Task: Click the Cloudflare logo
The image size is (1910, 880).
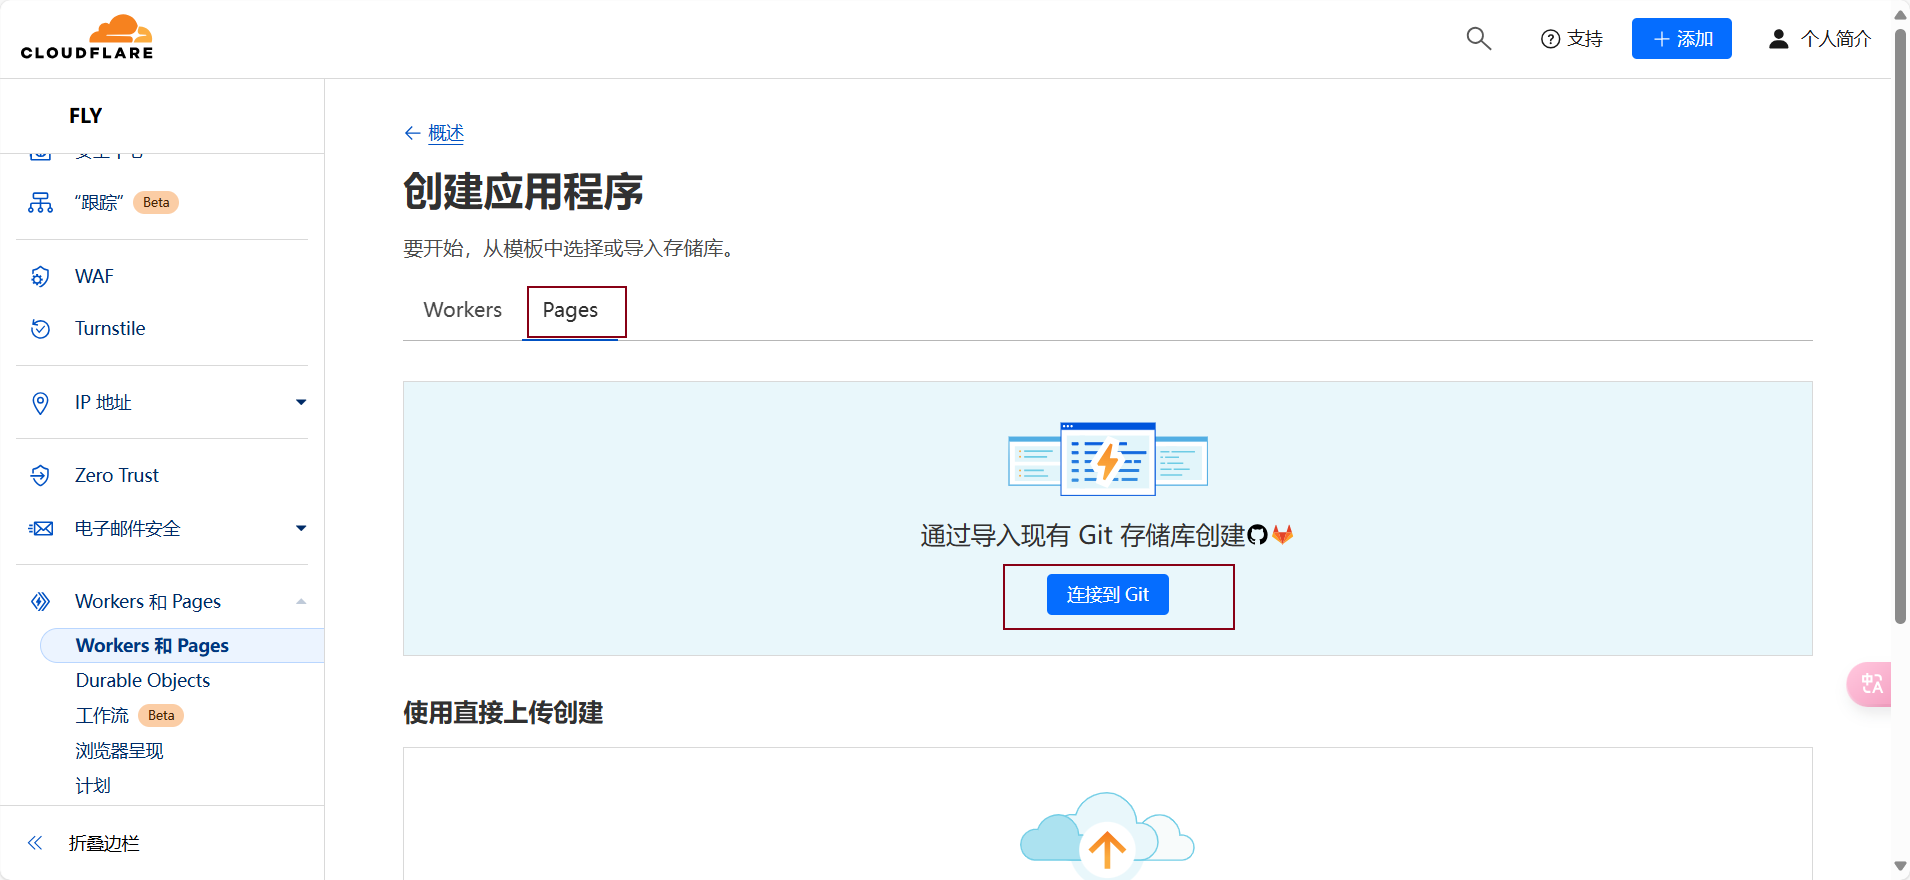Action: click(x=87, y=38)
